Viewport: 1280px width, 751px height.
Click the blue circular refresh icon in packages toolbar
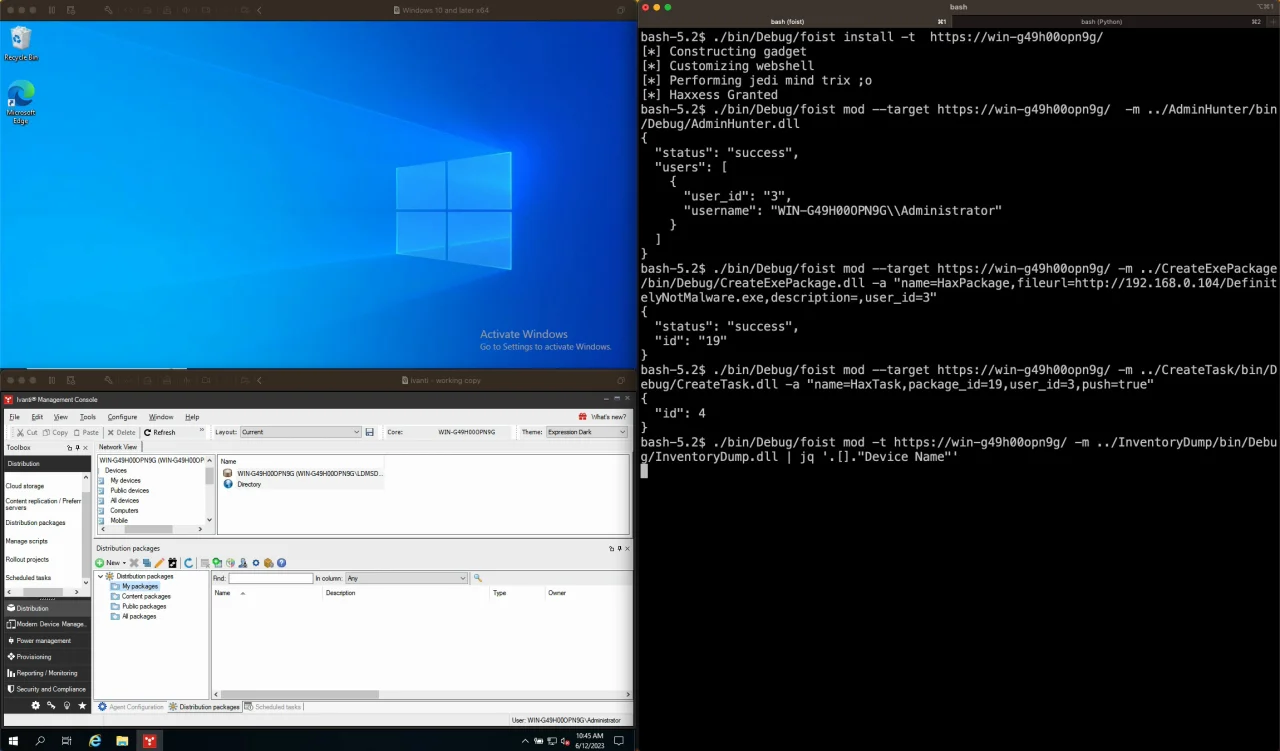(188, 563)
